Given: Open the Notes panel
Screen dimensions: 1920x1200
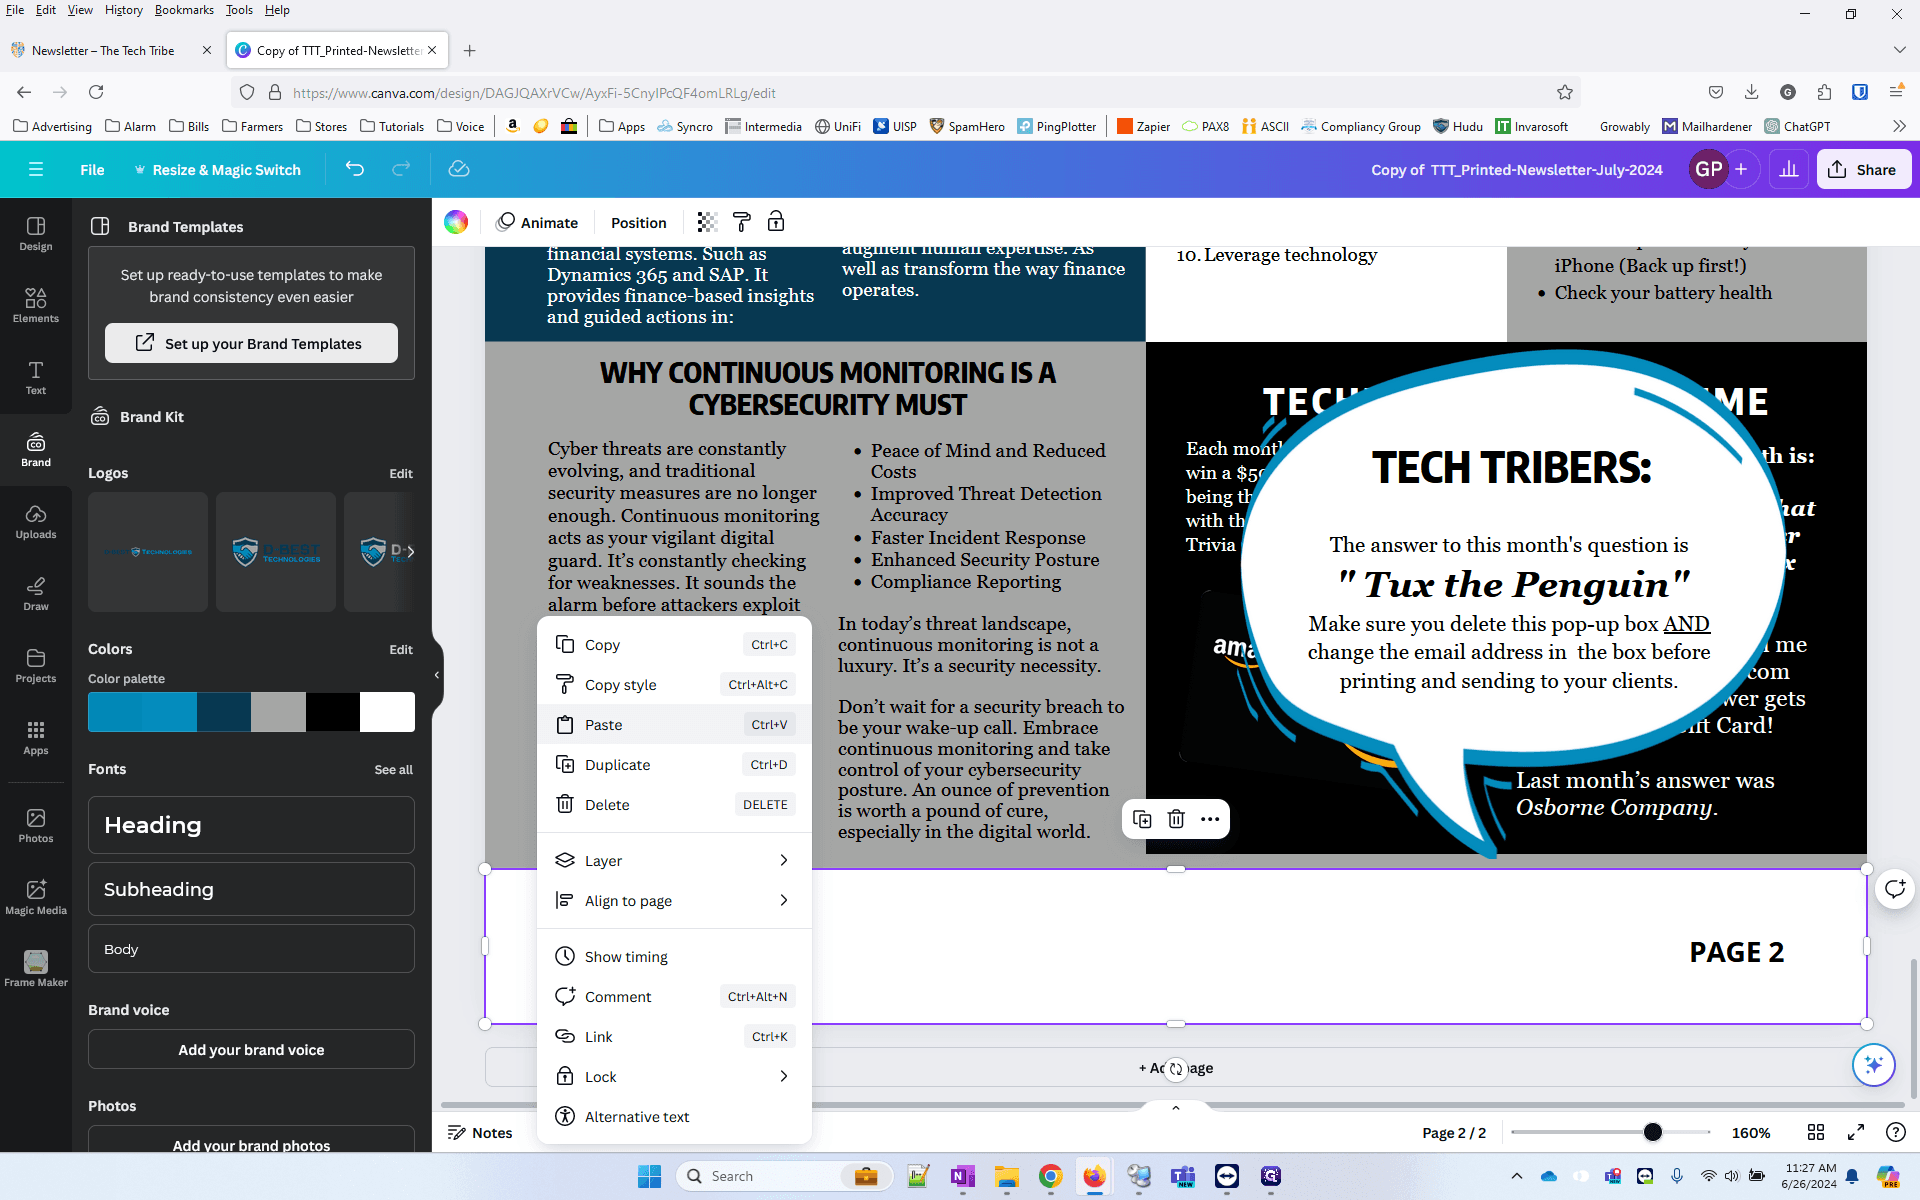Looking at the screenshot, I should (480, 1132).
